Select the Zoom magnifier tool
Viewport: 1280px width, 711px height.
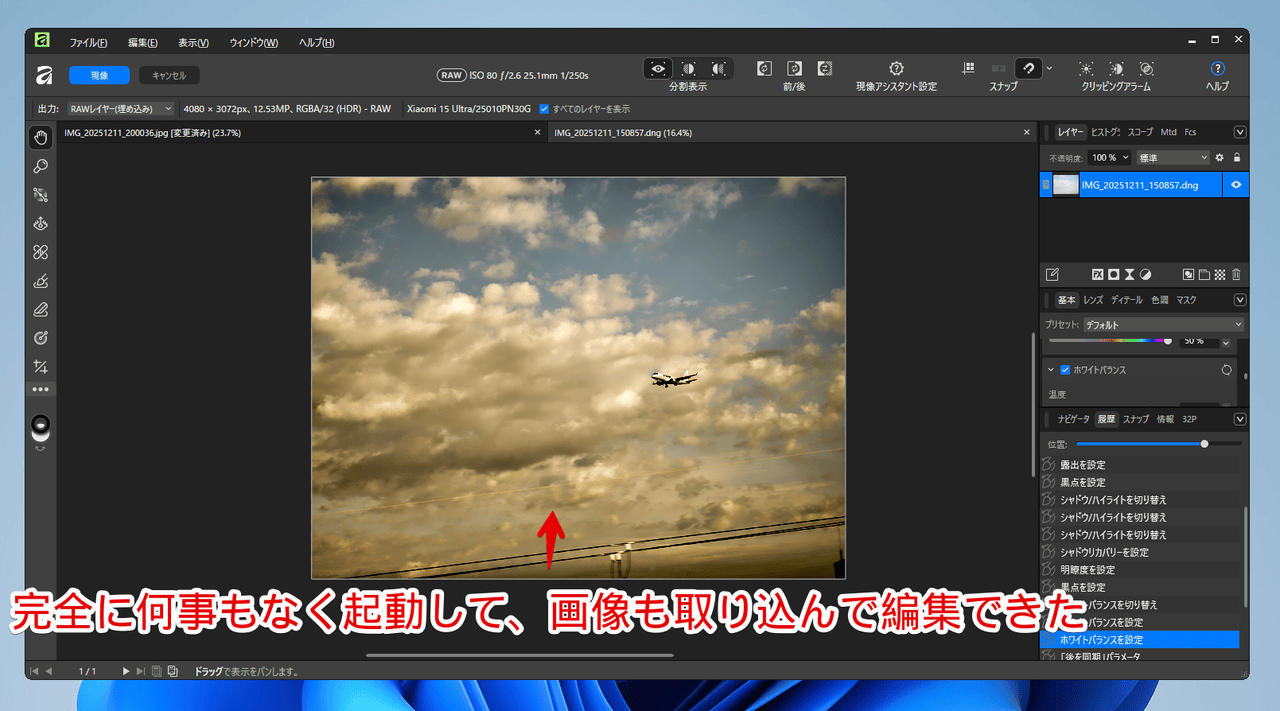[x=40, y=166]
